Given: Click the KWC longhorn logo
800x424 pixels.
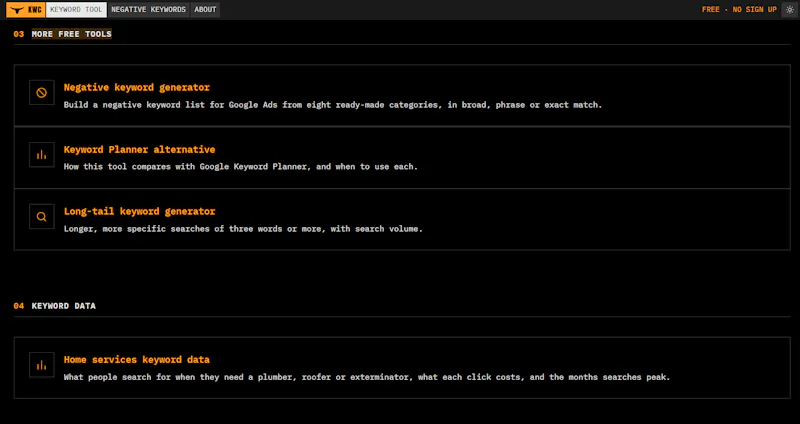Looking at the screenshot, I should coord(26,10).
